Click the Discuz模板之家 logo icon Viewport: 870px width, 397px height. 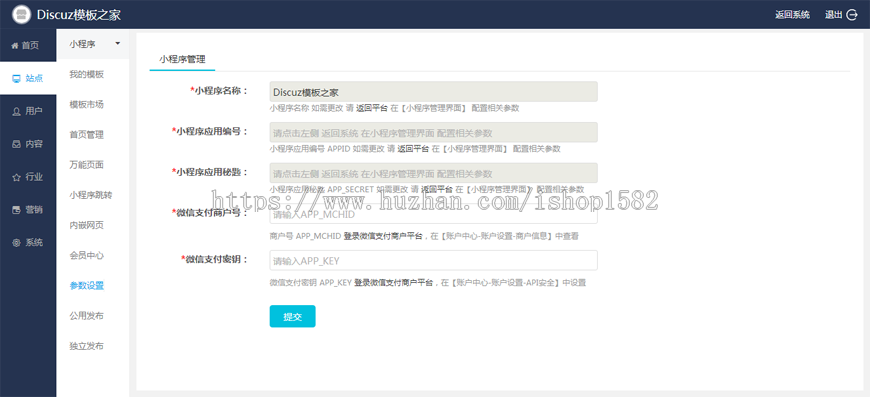pos(21,14)
